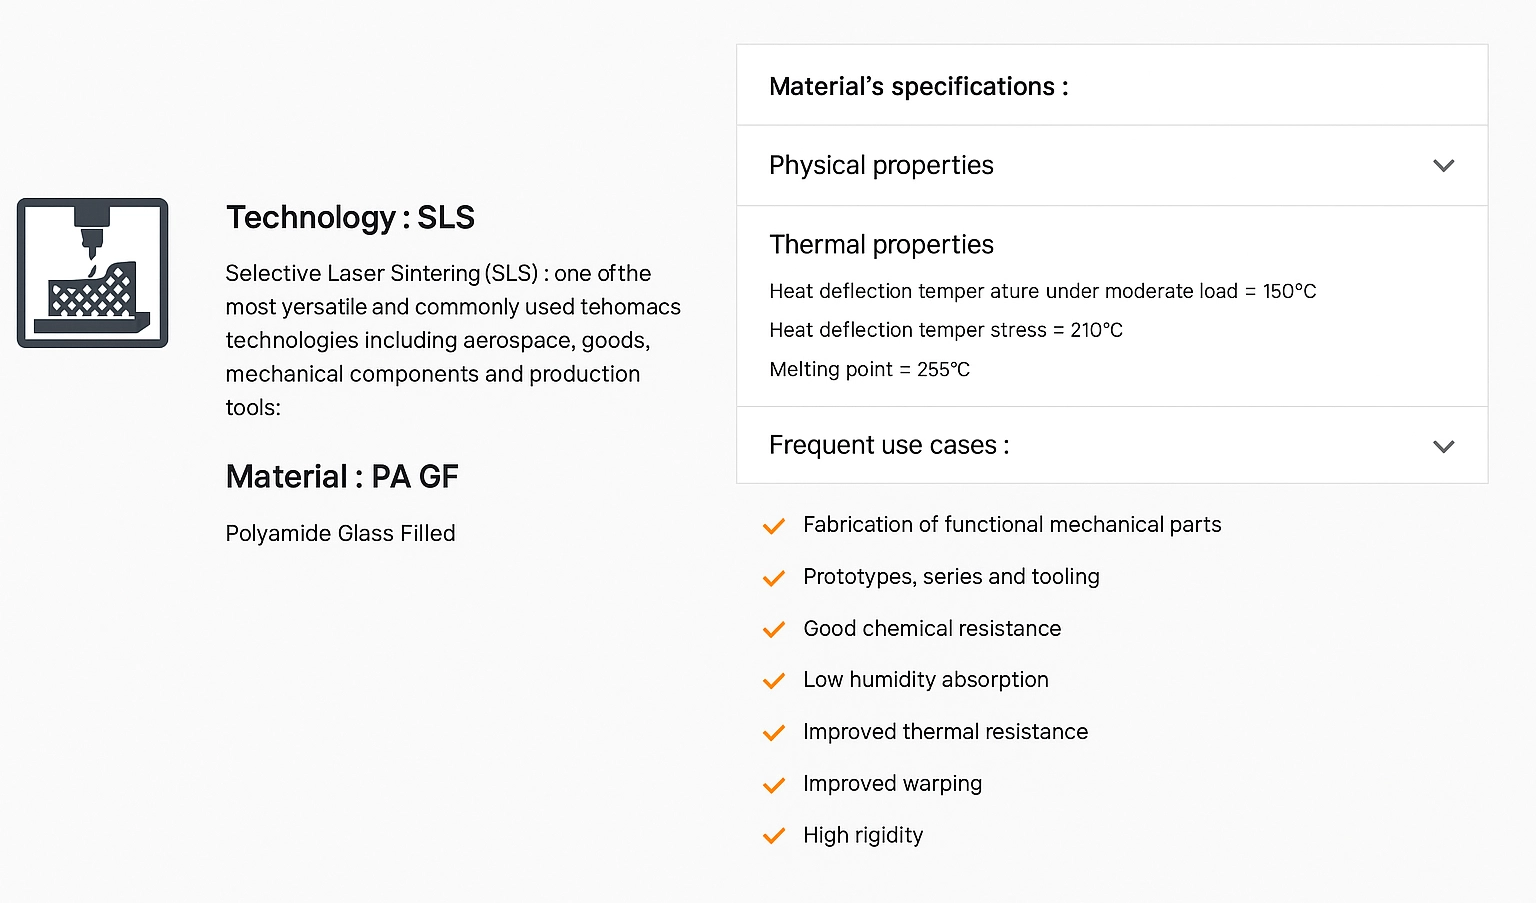Select the Frequent use cases accordion row
Screen dimensions: 1536x903
coord(889,445)
